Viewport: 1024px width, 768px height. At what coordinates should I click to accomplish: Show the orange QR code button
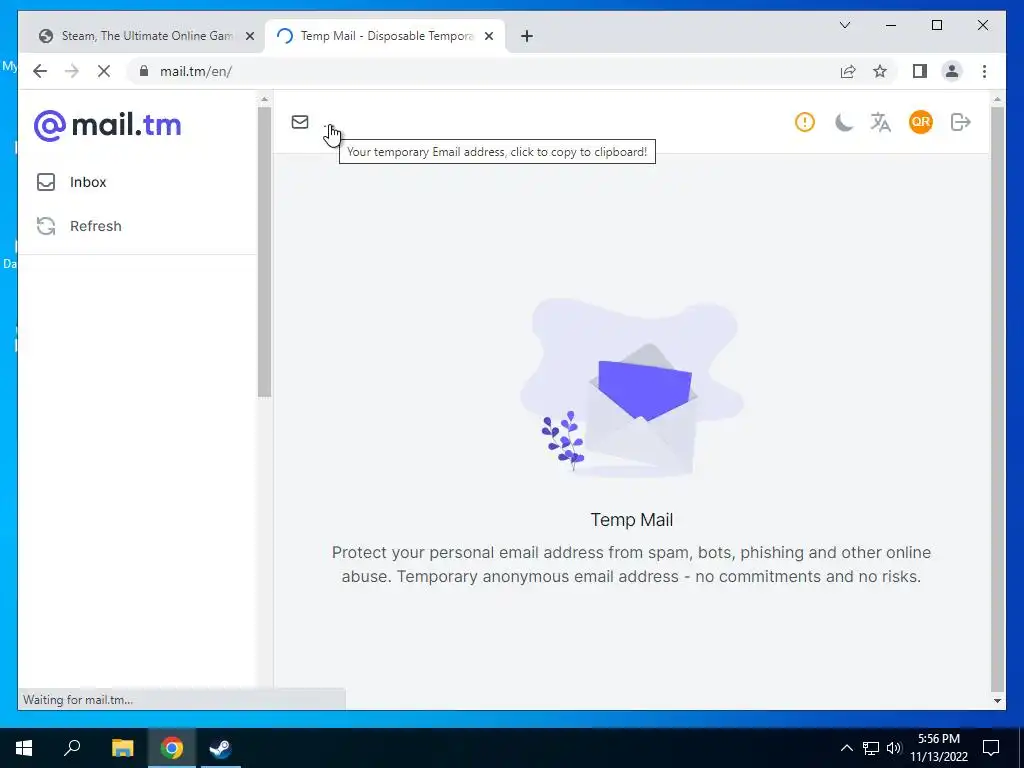point(921,122)
